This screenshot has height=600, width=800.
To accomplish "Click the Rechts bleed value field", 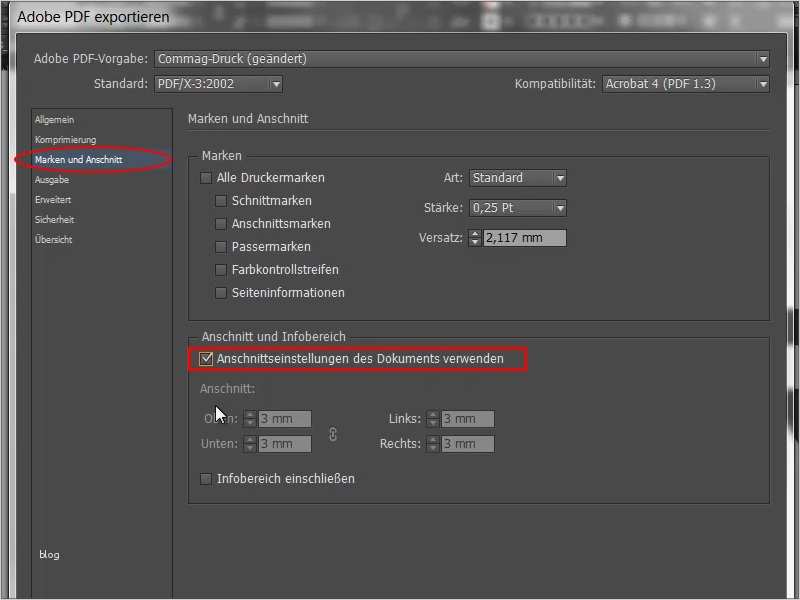I will tap(467, 444).
